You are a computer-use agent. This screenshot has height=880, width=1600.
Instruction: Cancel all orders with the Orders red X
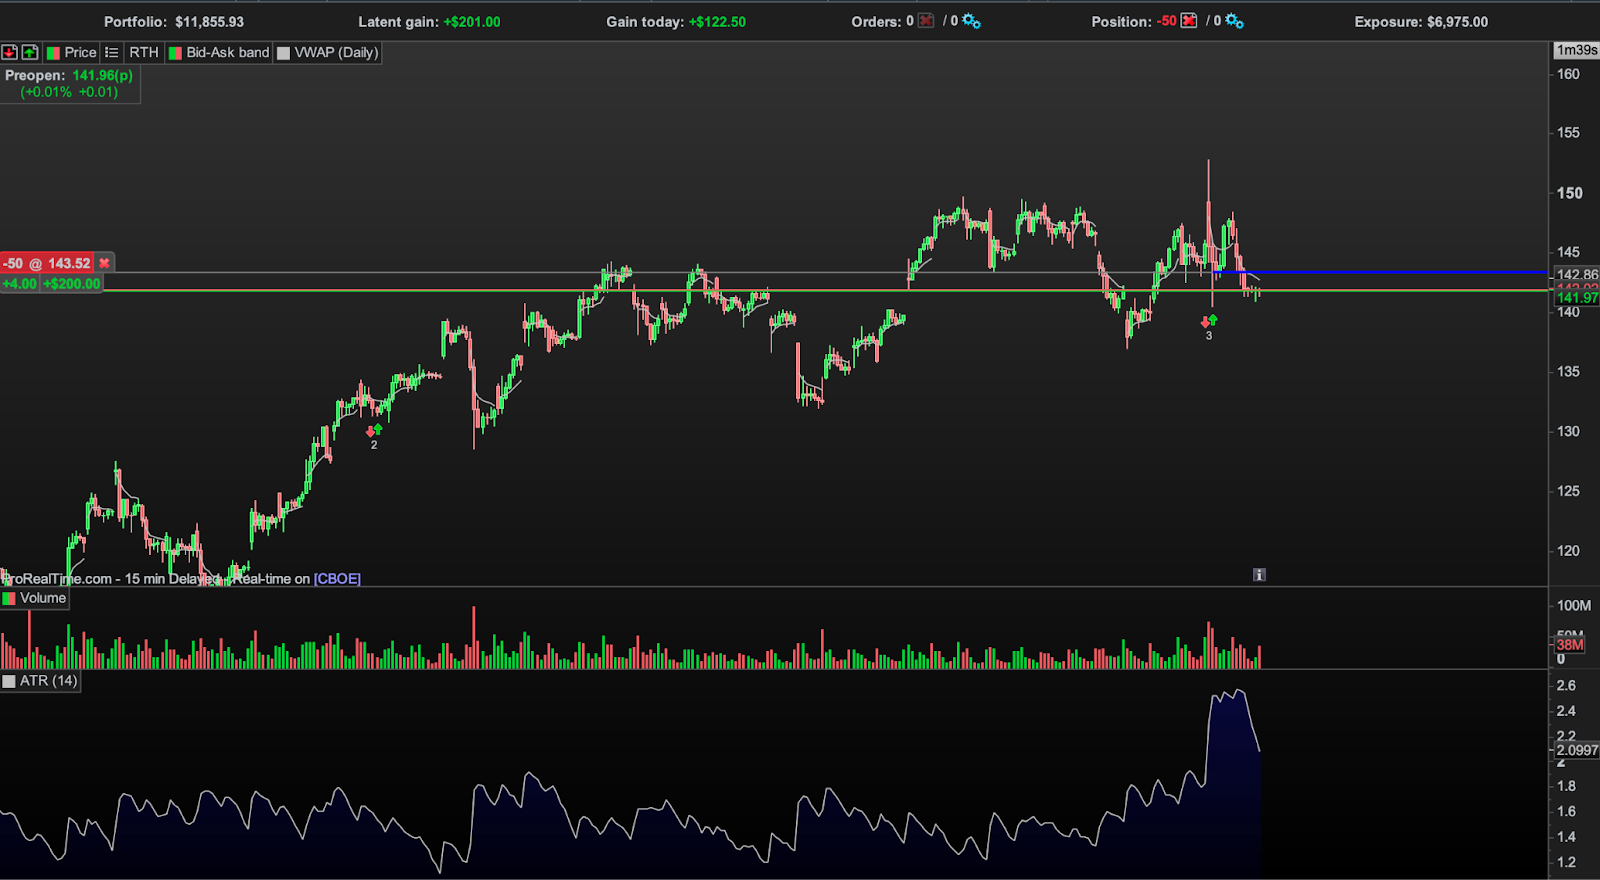tap(925, 21)
